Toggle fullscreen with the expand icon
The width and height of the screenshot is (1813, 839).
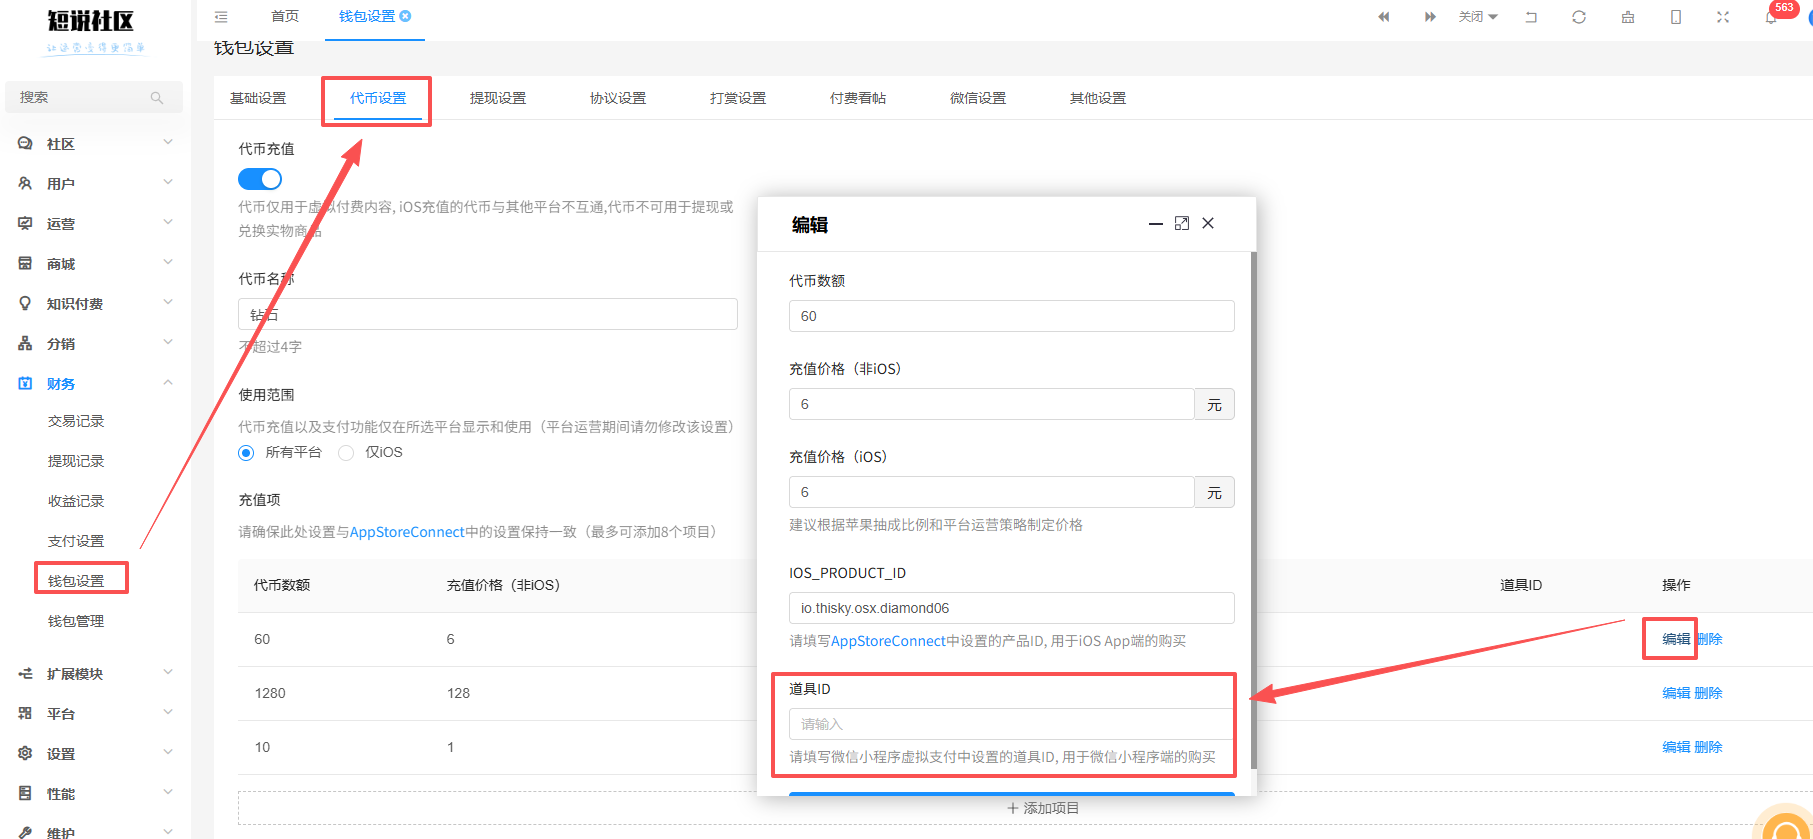(x=1723, y=17)
